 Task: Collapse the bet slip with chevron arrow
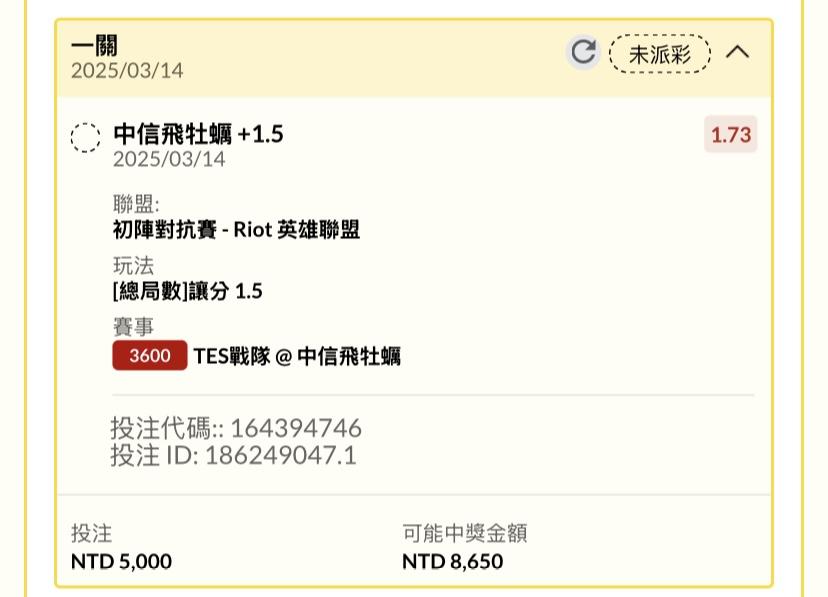(x=737, y=52)
